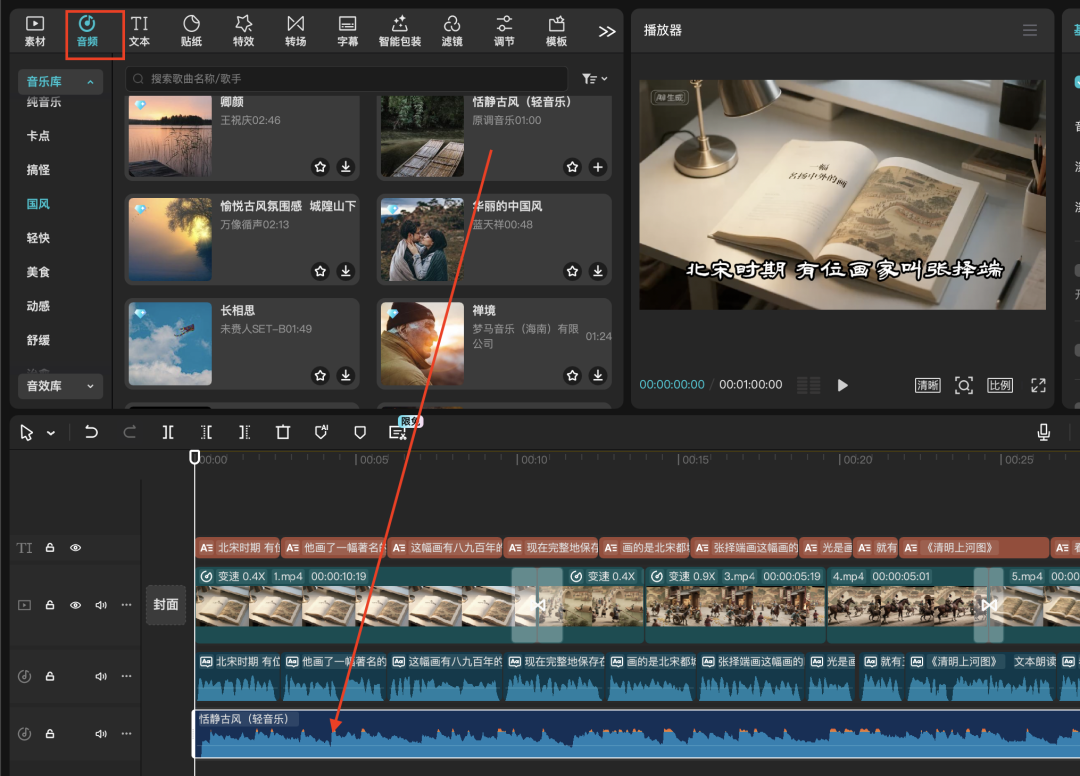Screen dimensions: 1080x776
Task: Switch to the 文本 text tab
Action: [139, 31]
